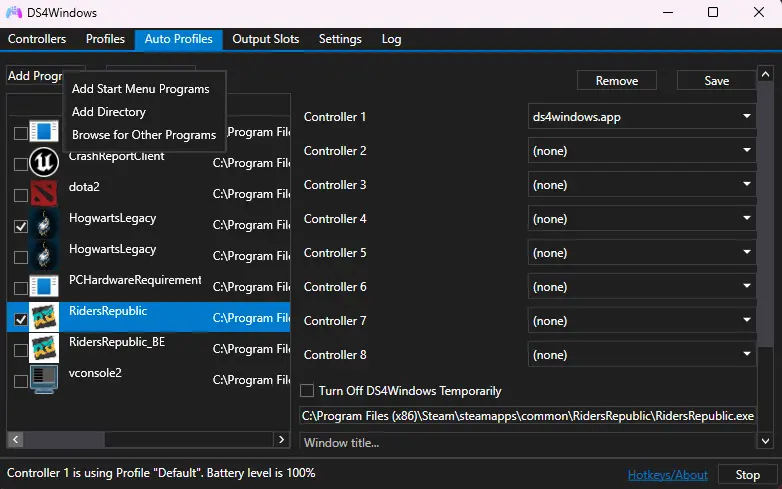
Task: Toggle Turn Off DS4Windows Temporarily checkbox
Action: tap(307, 390)
